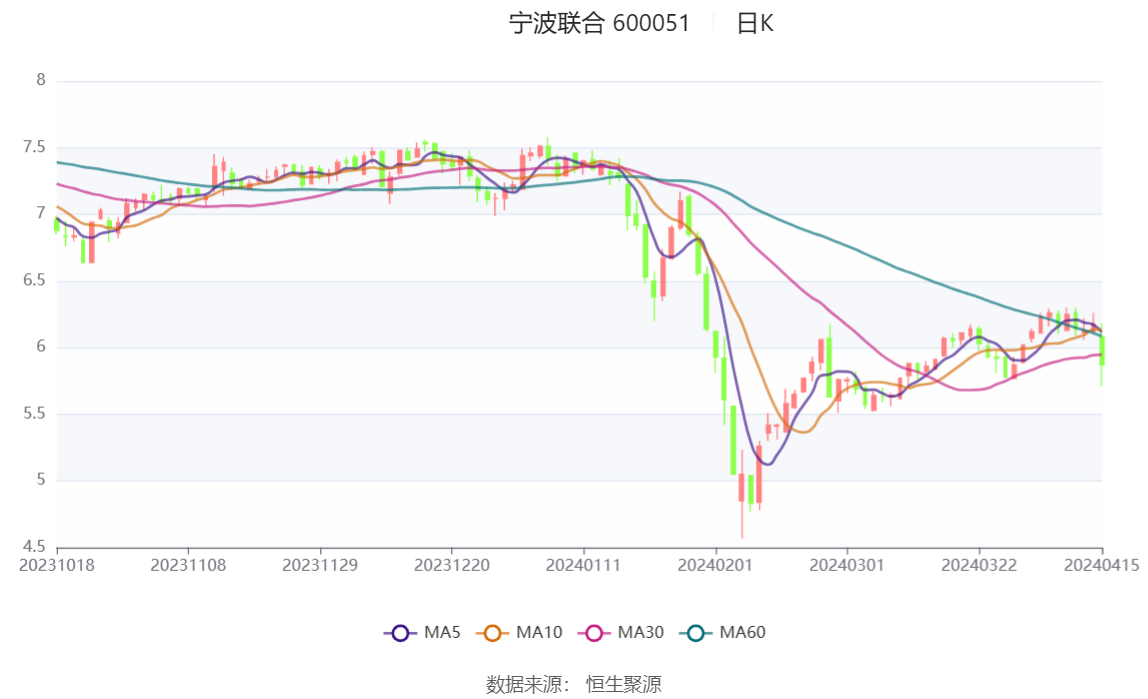
Task: Click the y-axis value 5
Action: coord(41,479)
